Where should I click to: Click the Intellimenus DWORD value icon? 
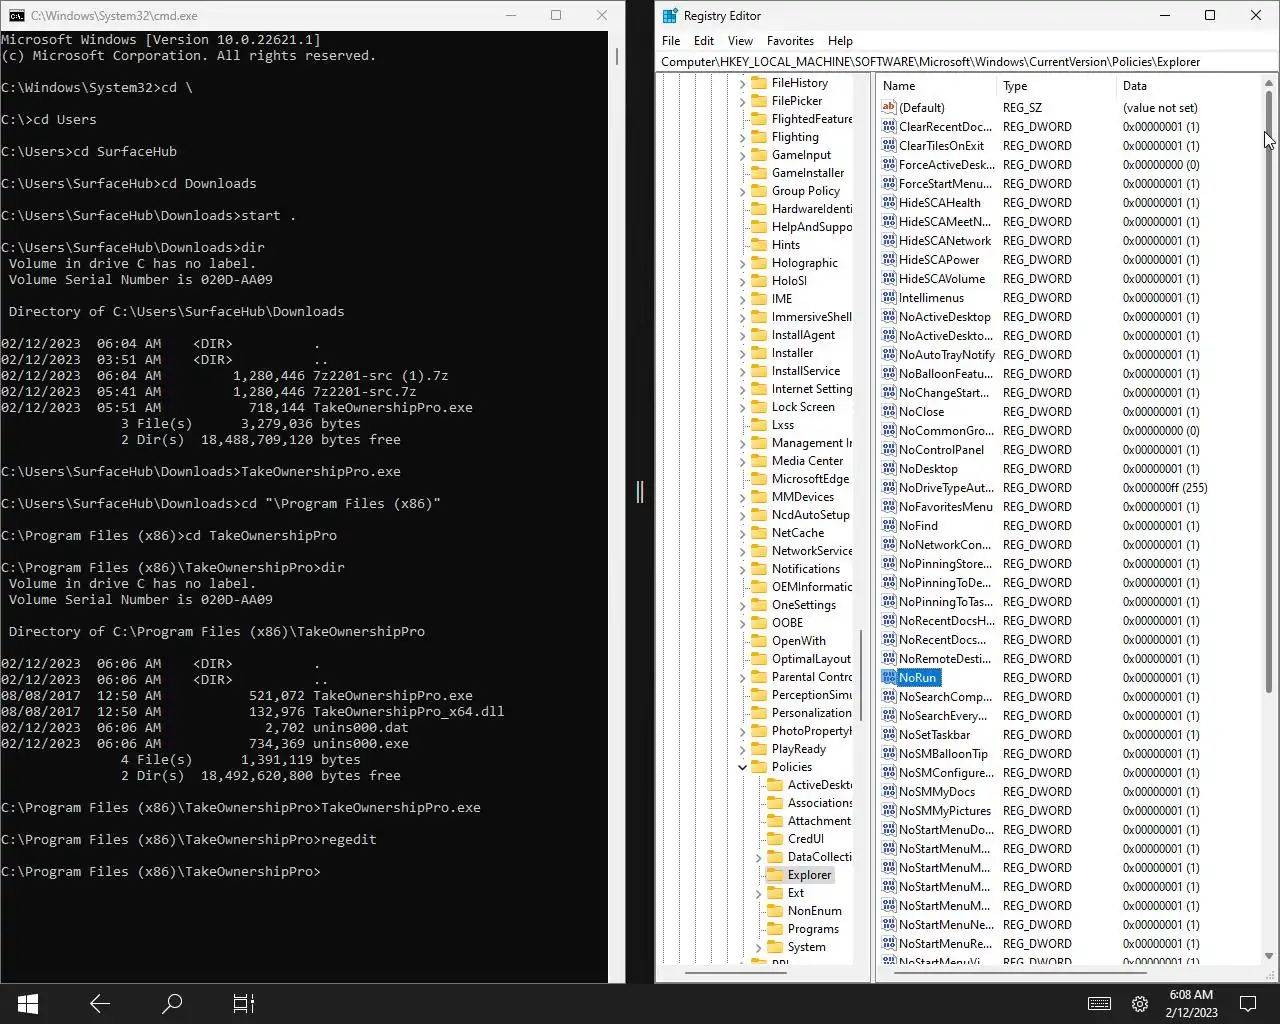click(889, 297)
